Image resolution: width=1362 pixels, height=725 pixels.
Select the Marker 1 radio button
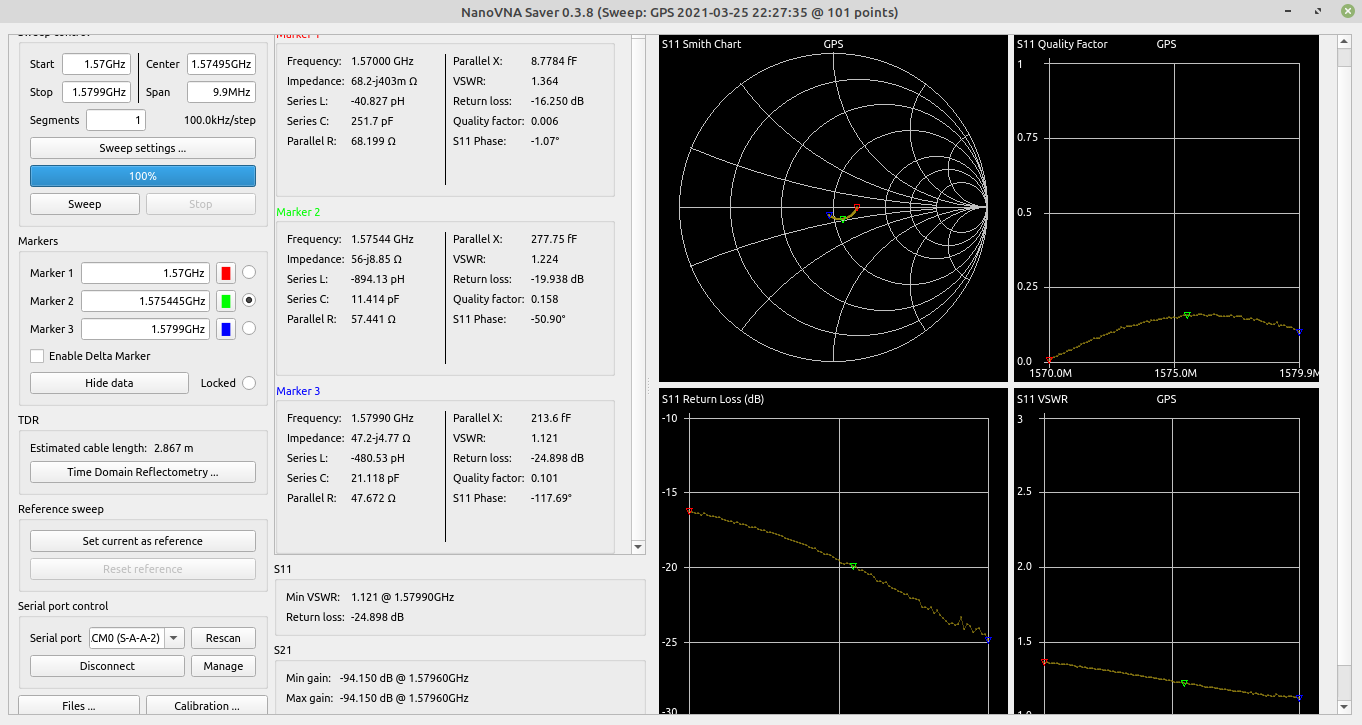click(249, 272)
